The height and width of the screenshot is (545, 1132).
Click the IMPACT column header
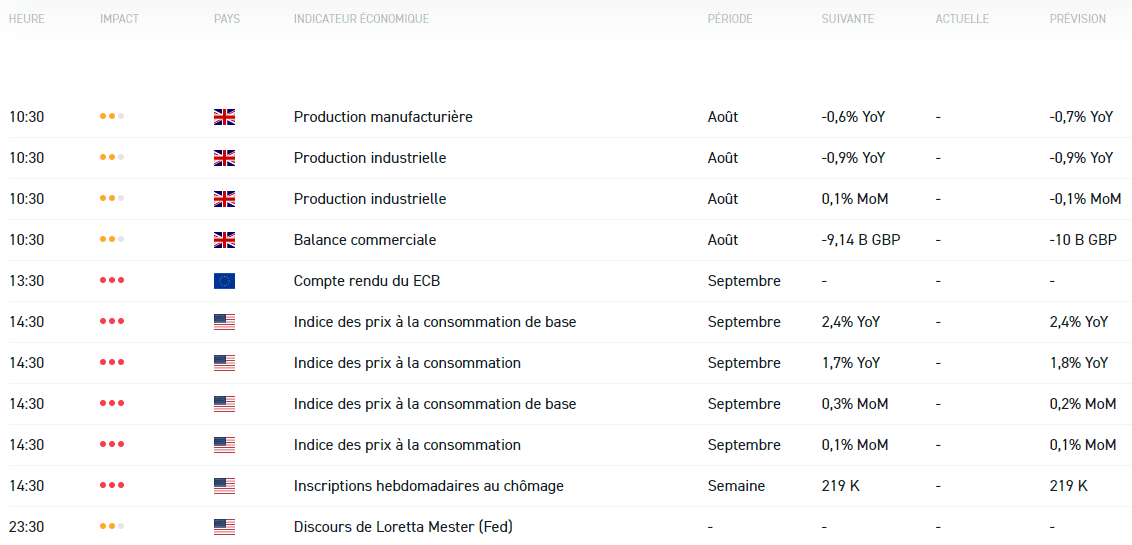click(x=120, y=19)
